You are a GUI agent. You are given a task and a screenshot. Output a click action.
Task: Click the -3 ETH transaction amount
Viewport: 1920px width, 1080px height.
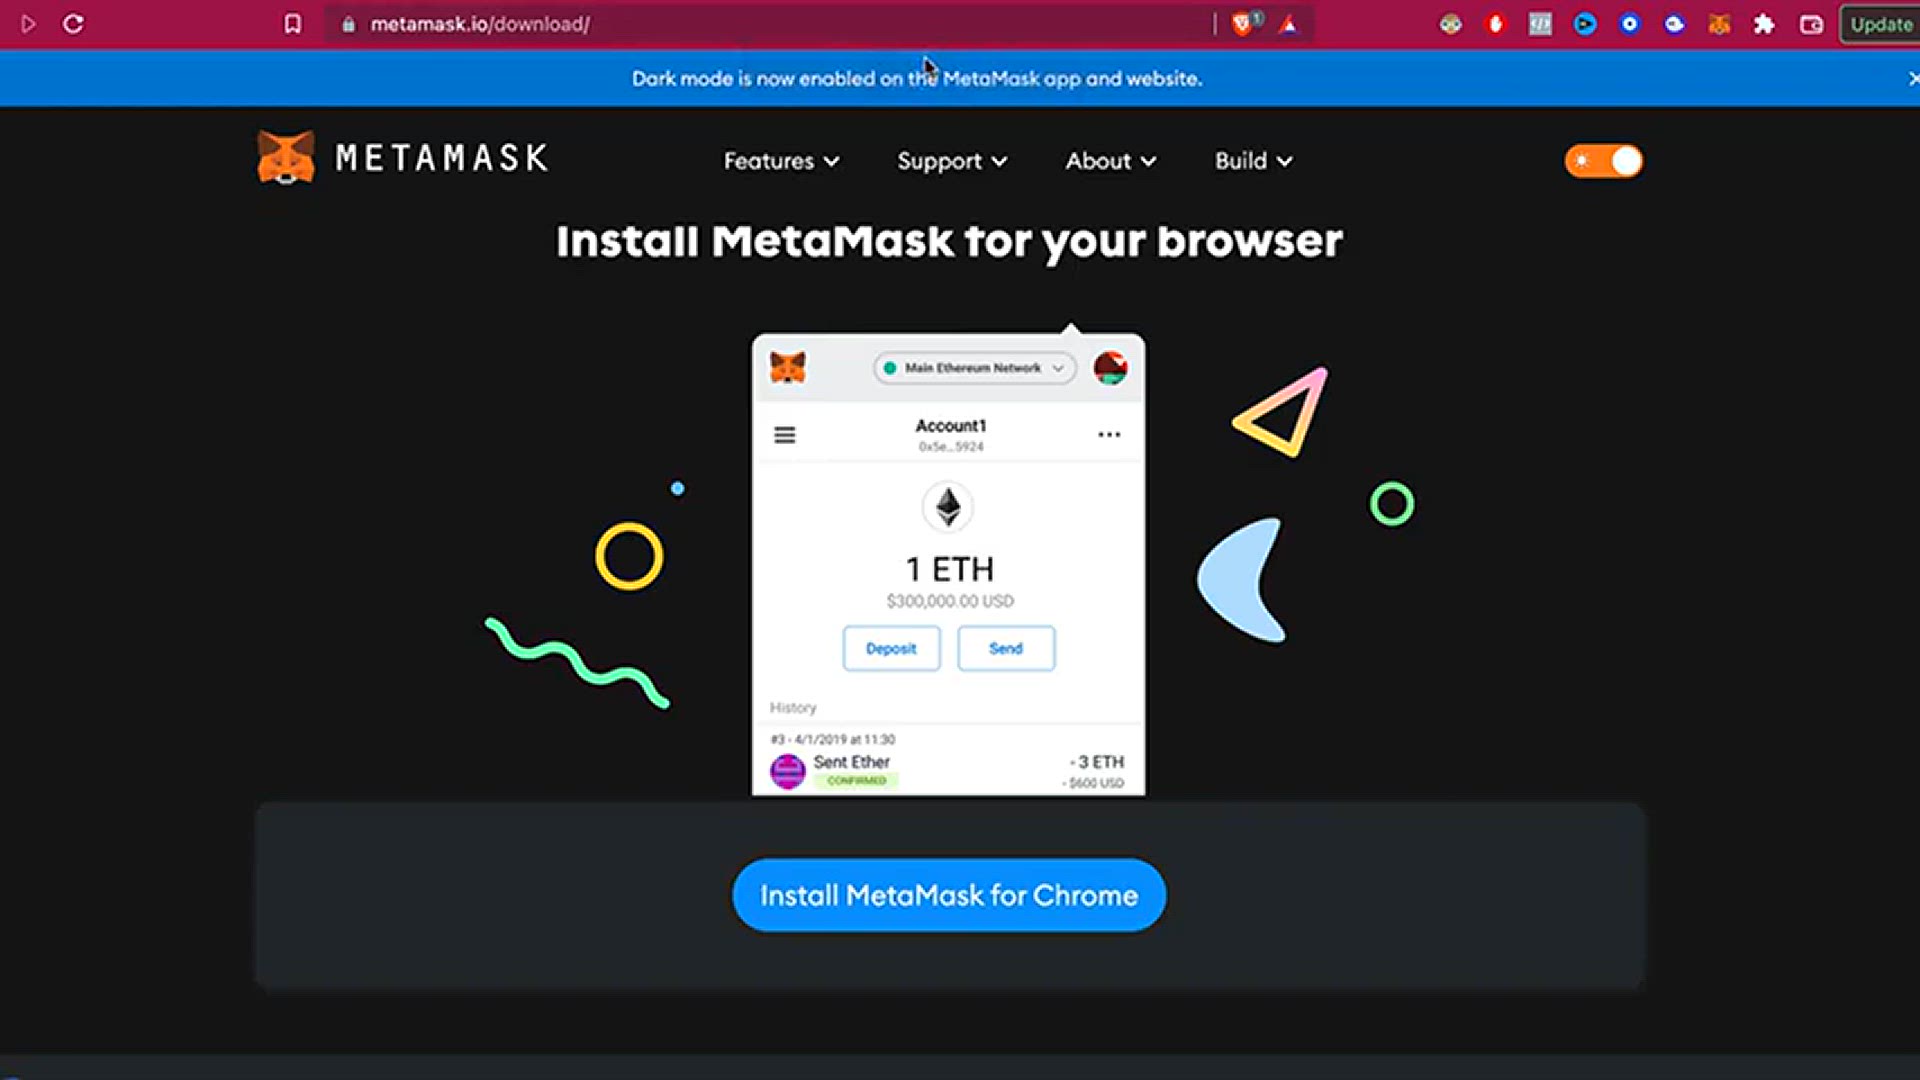[1097, 762]
